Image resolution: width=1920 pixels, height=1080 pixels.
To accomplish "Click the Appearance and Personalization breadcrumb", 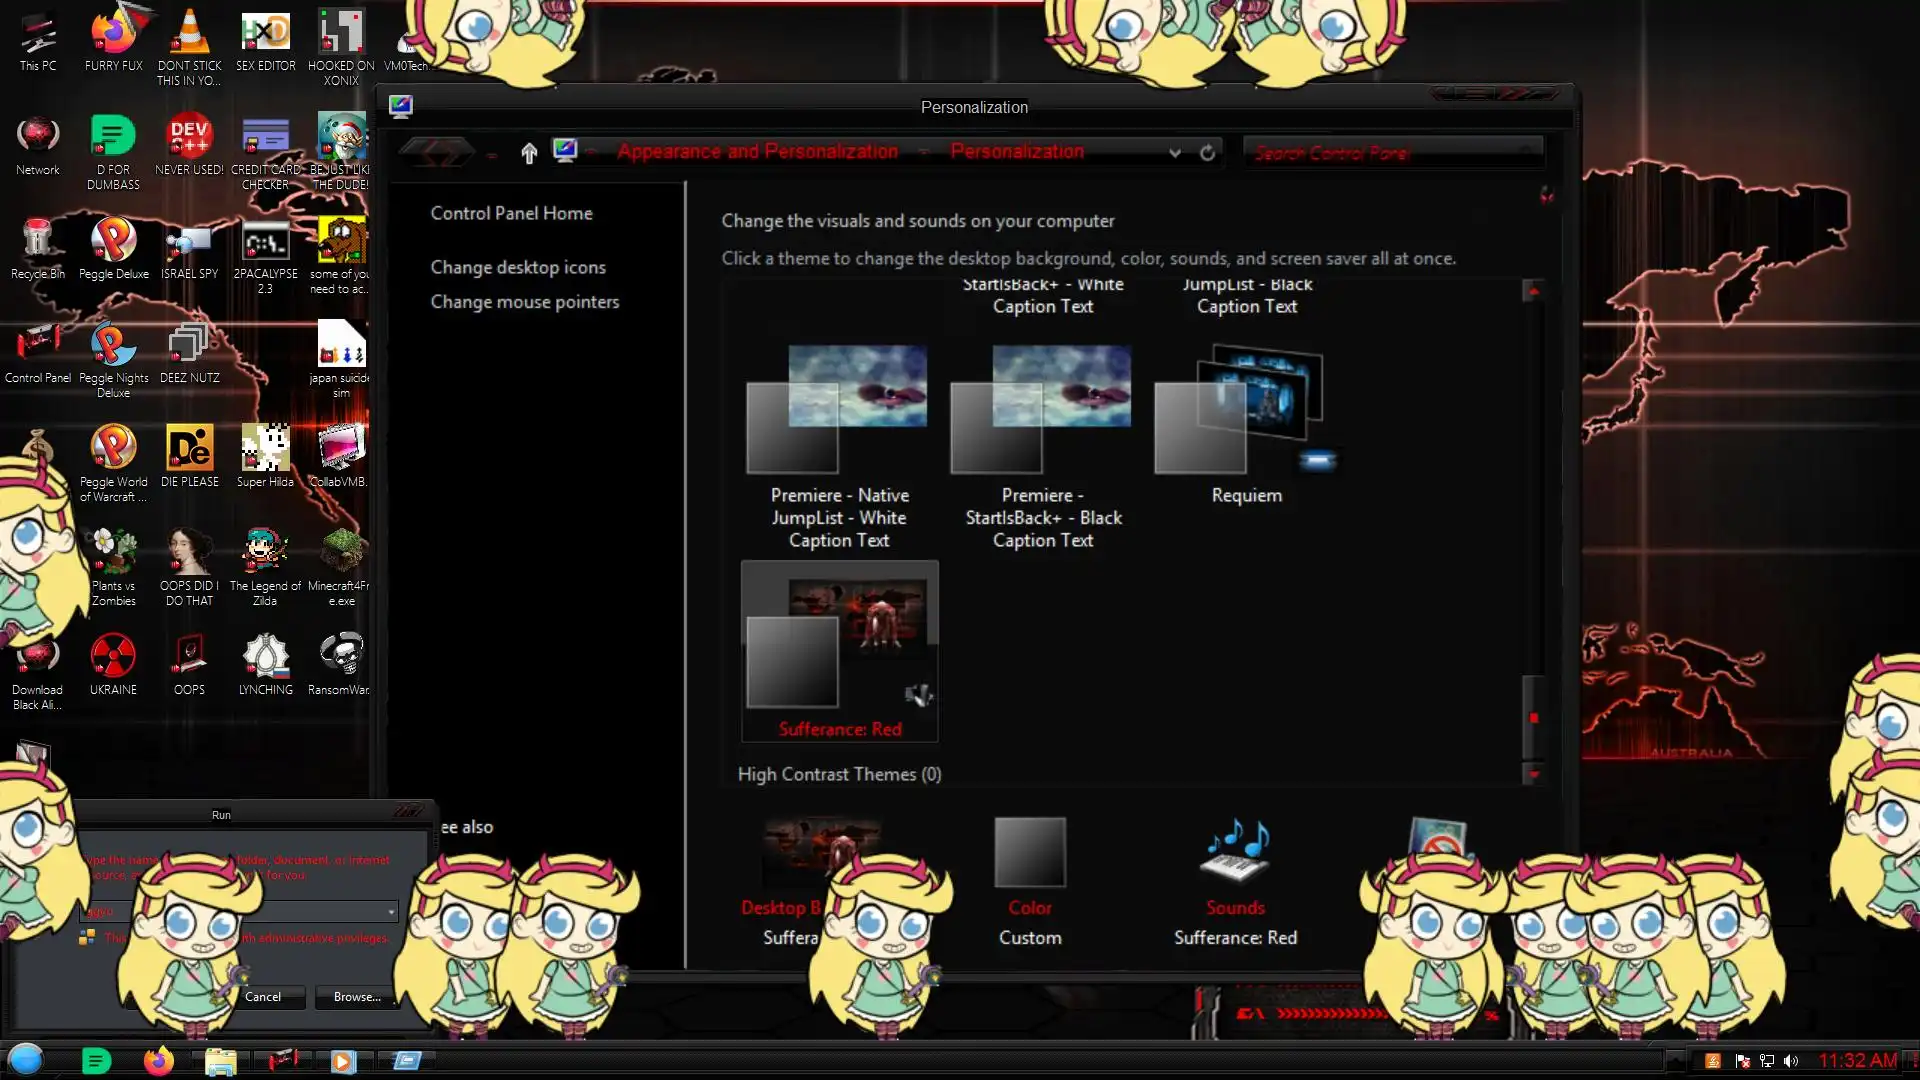I will point(757,151).
